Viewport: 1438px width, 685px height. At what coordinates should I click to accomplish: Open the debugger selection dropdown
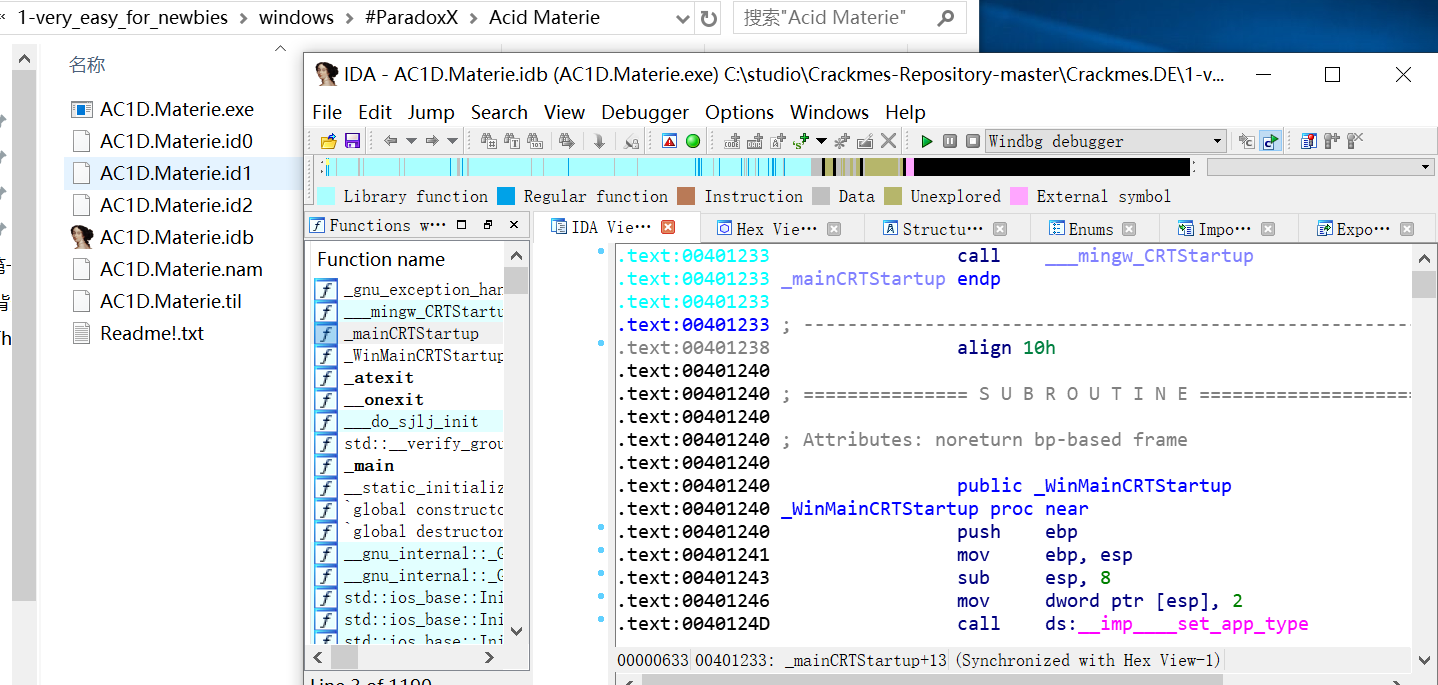(1218, 141)
